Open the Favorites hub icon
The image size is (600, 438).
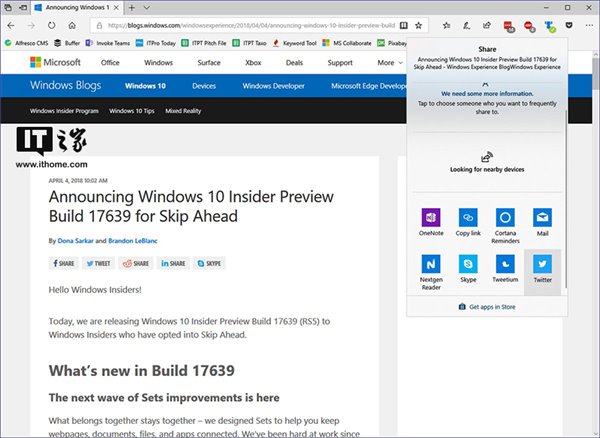click(446, 26)
